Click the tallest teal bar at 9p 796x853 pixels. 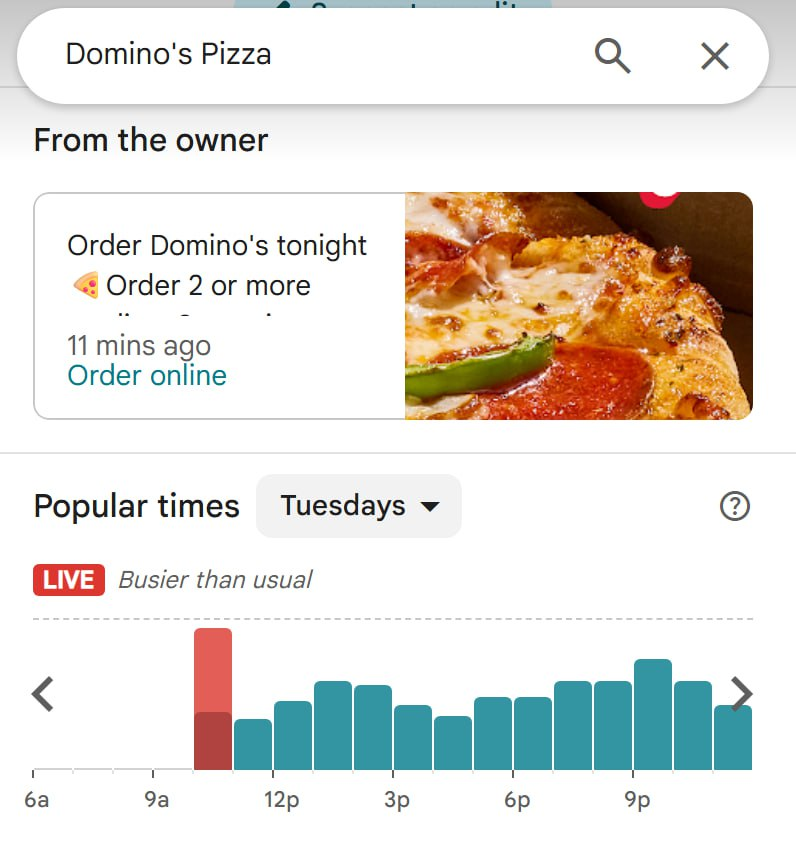coord(653,714)
